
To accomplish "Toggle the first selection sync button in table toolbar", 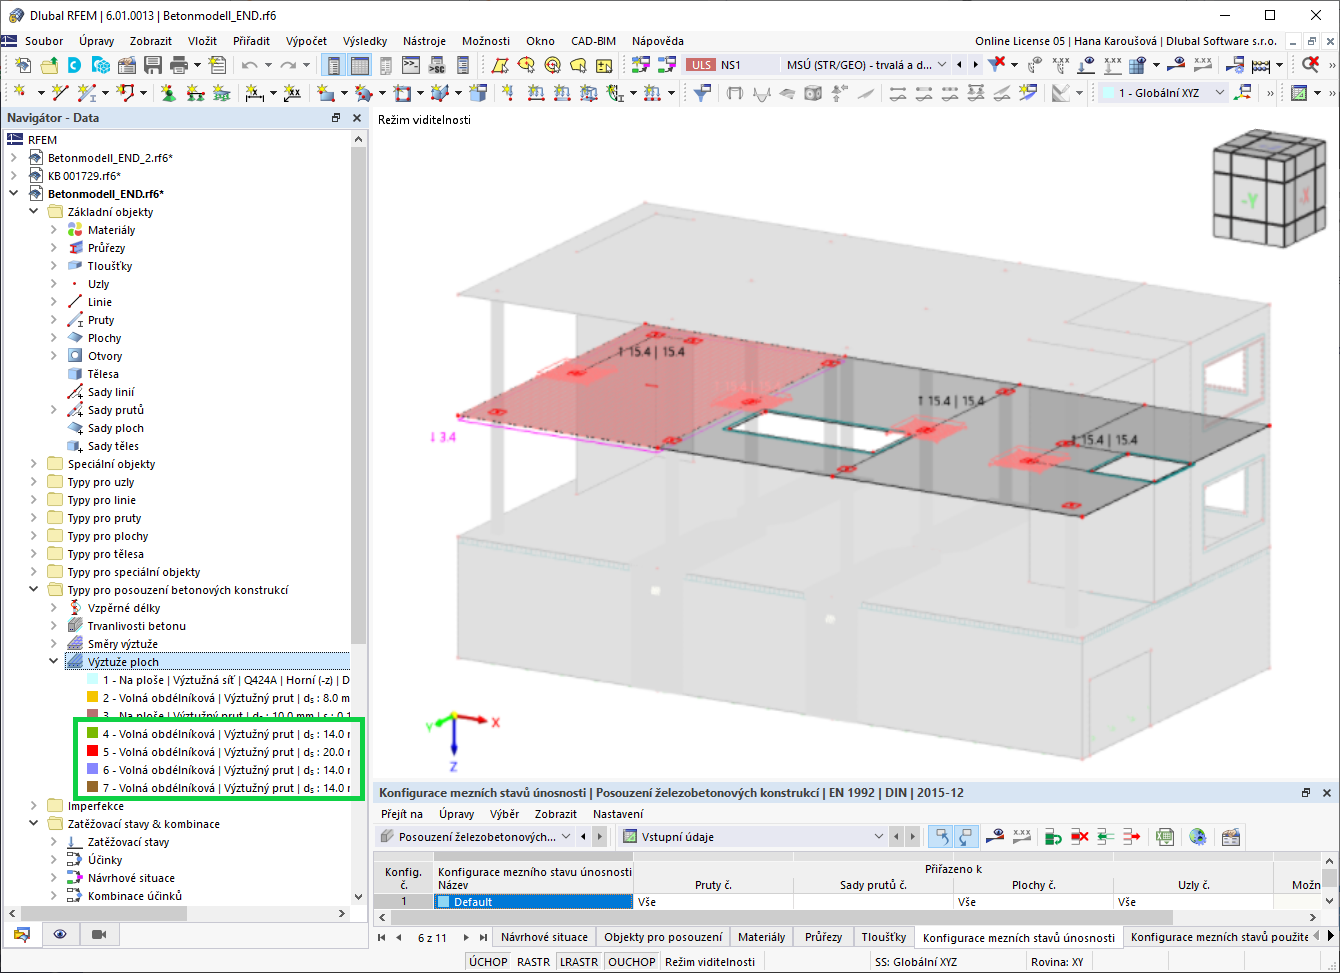I will 940,836.
